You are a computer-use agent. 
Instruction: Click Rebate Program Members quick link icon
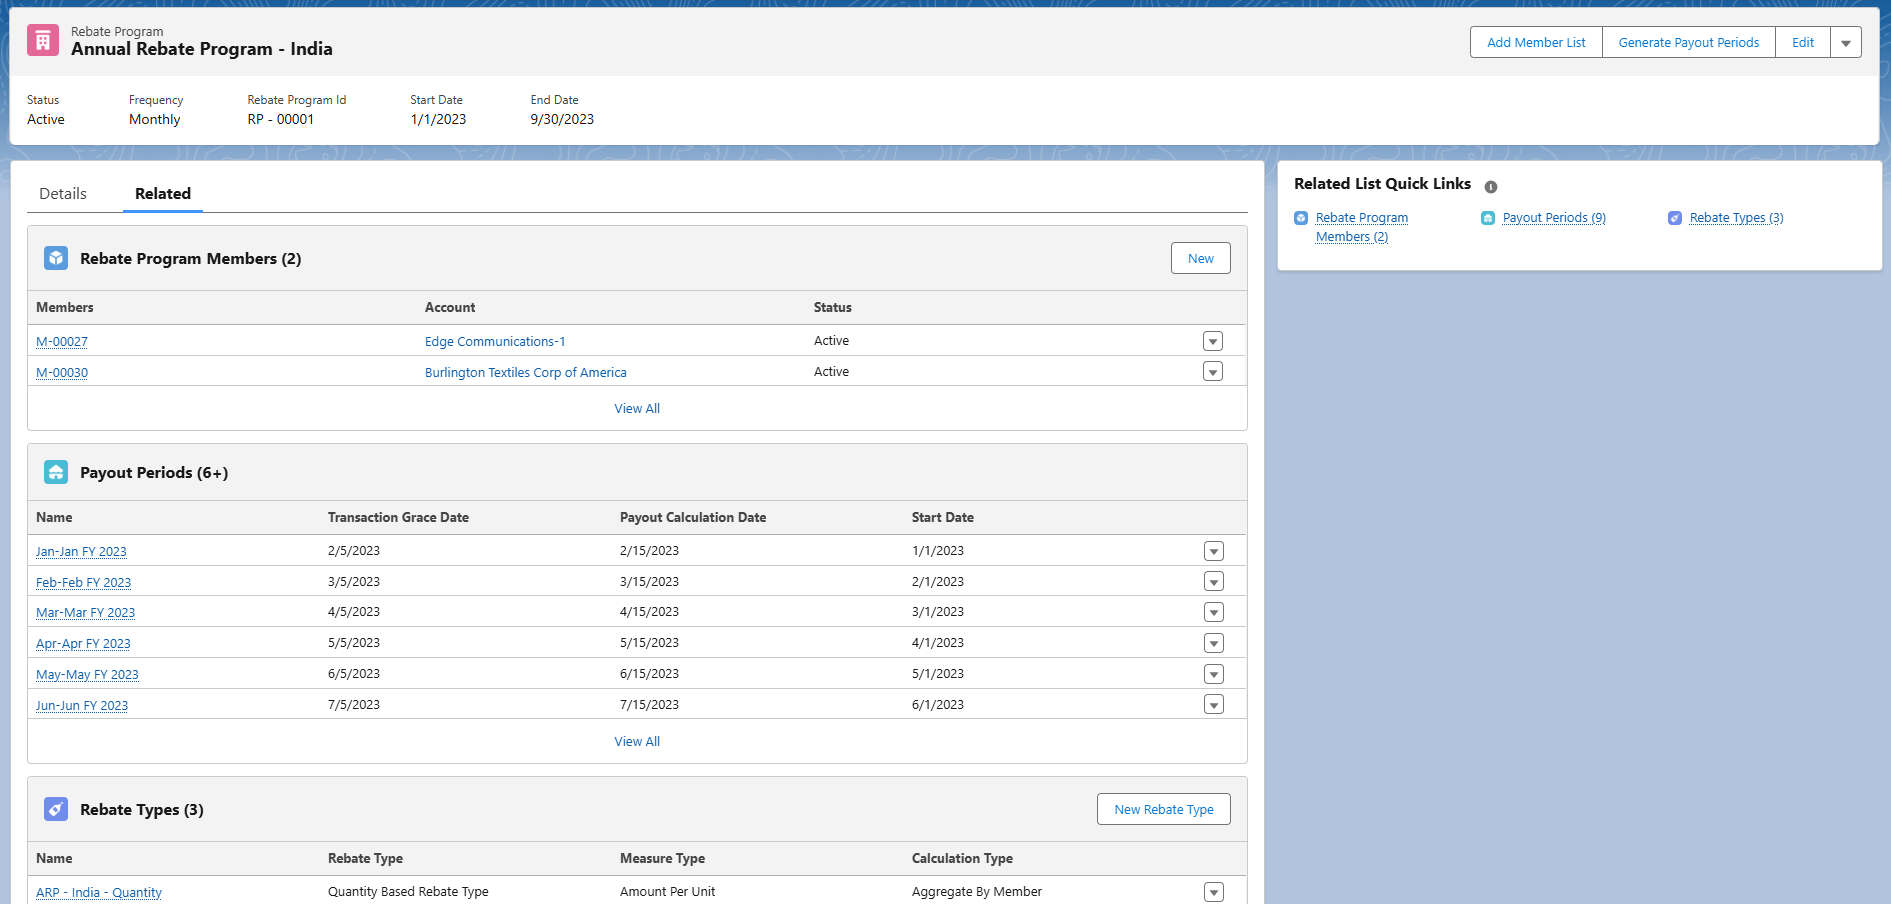point(1301,218)
